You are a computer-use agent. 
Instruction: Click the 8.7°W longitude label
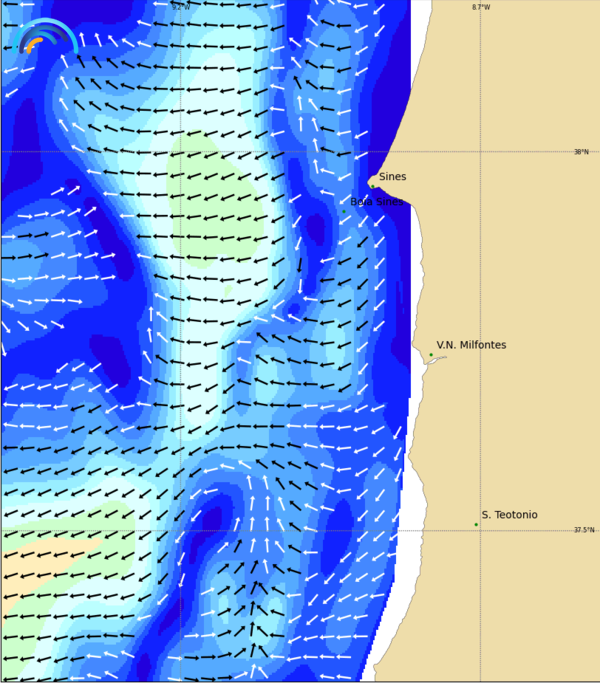click(481, 7)
